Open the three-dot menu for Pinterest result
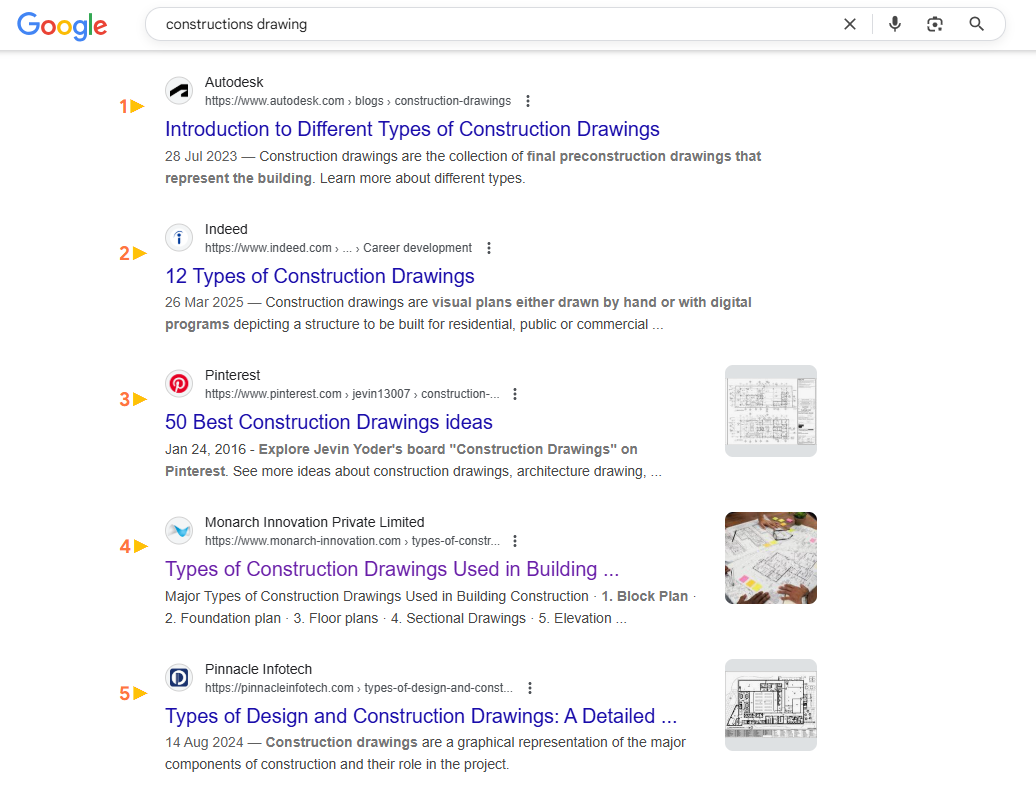Screen dimensions: 1036x785 tap(515, 394)
